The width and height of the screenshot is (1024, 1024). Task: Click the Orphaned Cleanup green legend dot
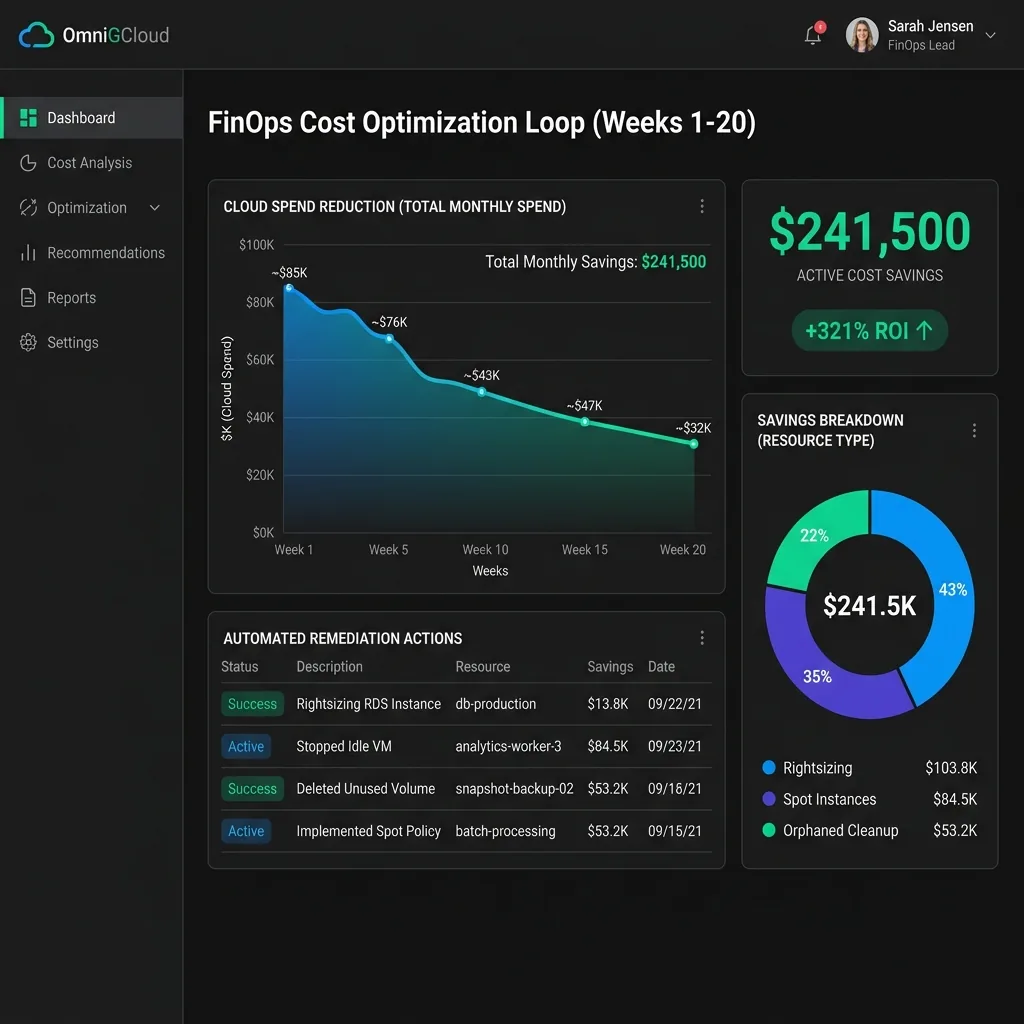pos(769,830)
